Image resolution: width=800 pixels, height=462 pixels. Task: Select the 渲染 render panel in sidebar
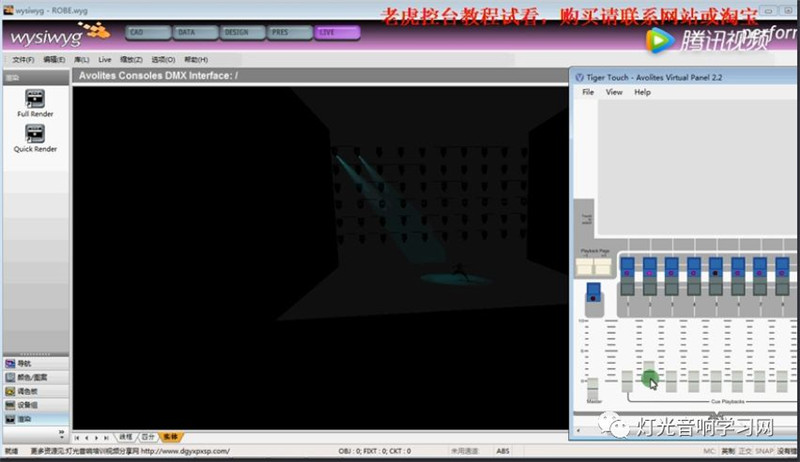[36, 419]
